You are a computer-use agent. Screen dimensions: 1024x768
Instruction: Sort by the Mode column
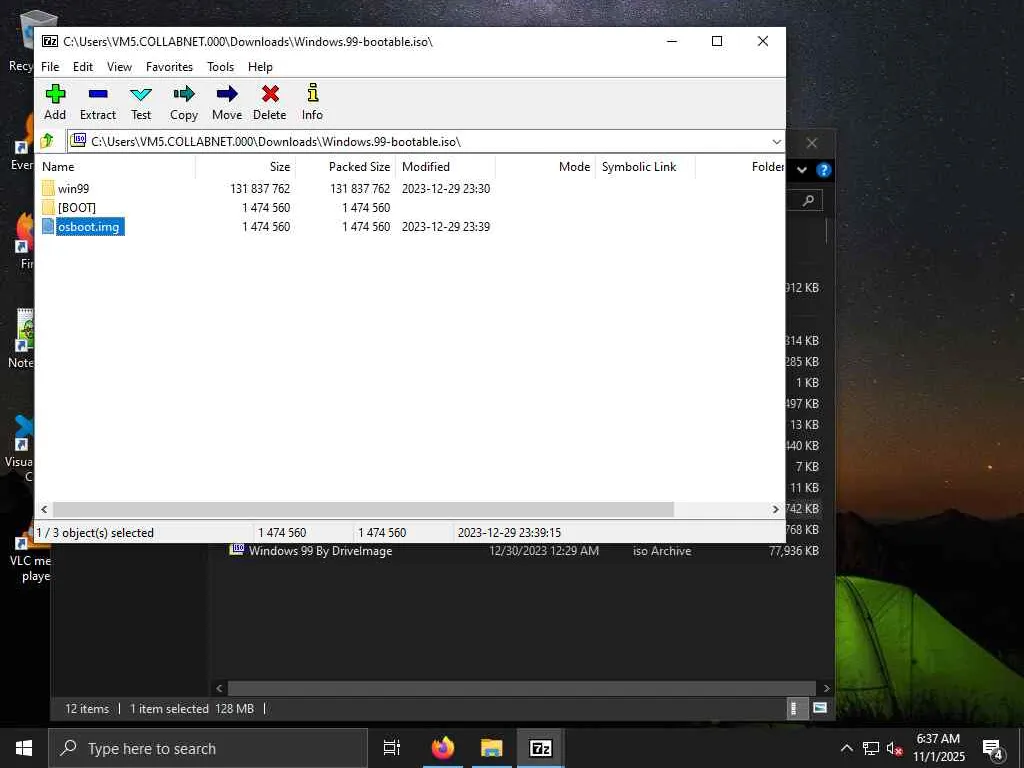click(545, 167)
